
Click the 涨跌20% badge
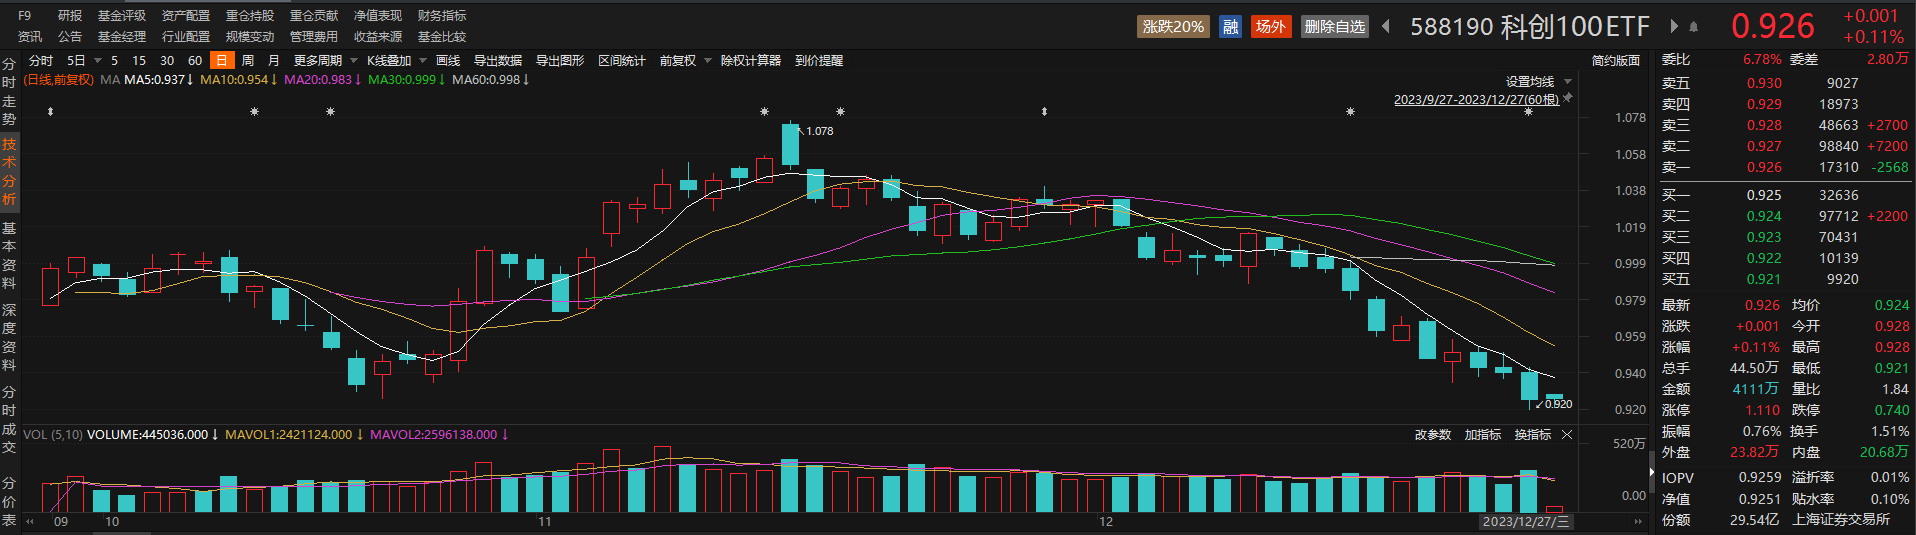[x=1173, y=27]
